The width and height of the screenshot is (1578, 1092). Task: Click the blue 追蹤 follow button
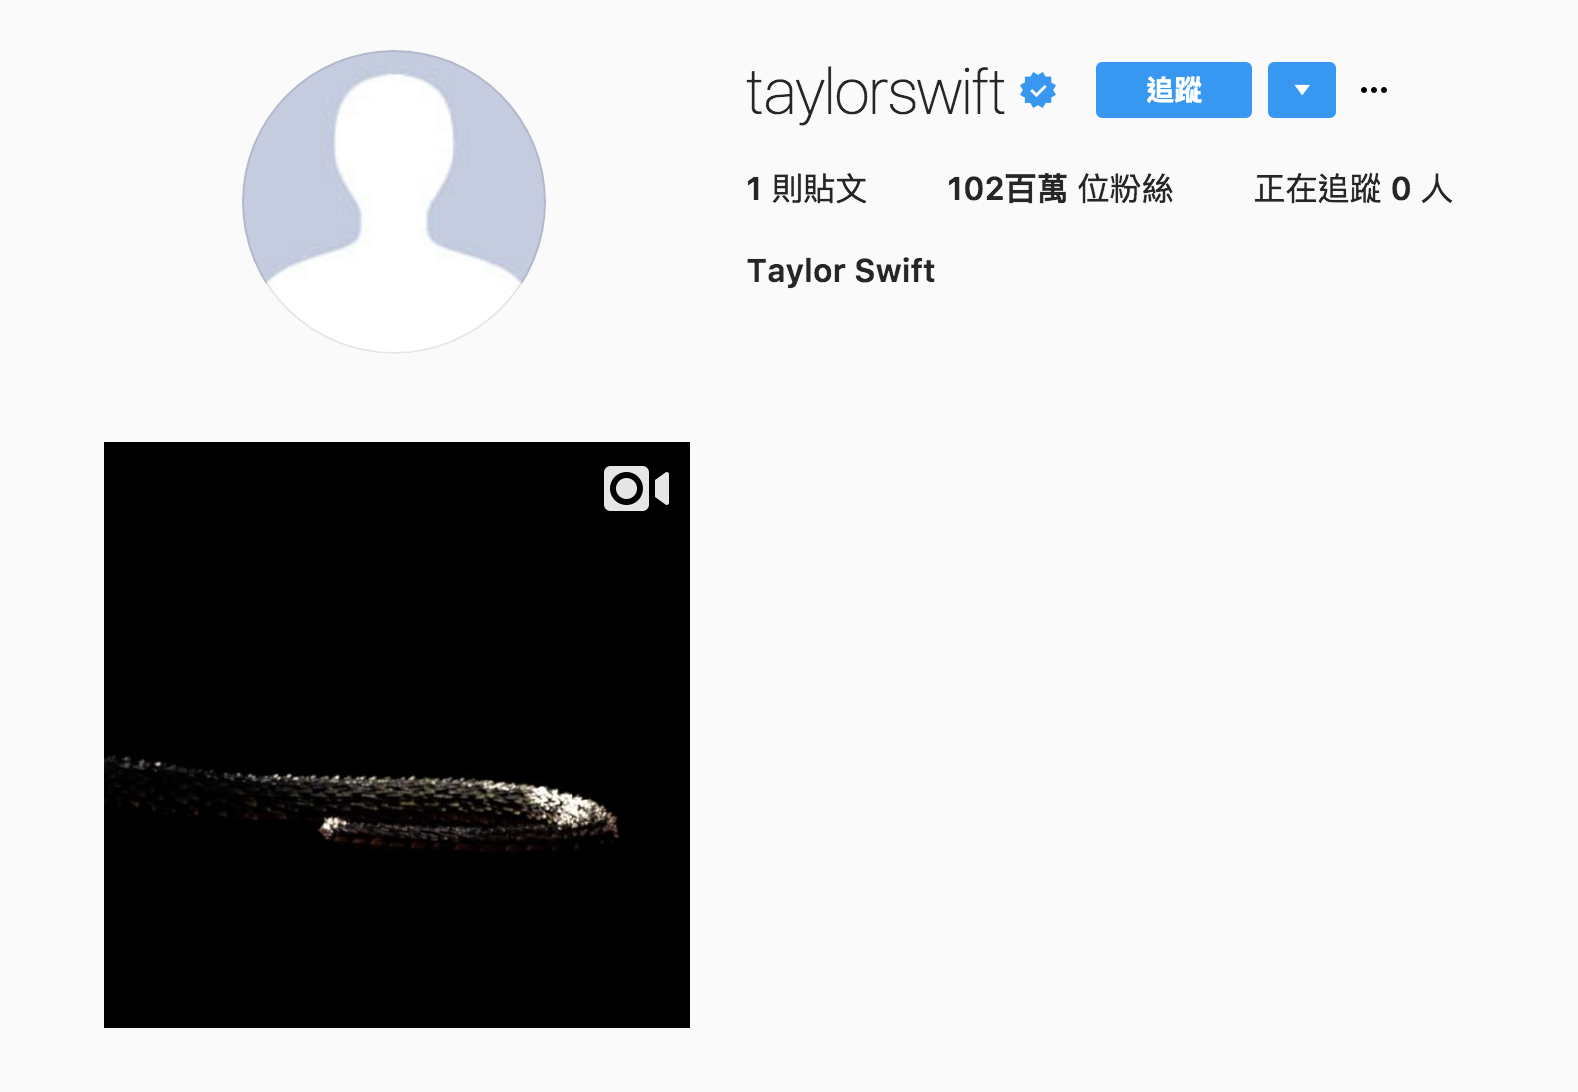pyautogui.click(x=1174, y=90)
